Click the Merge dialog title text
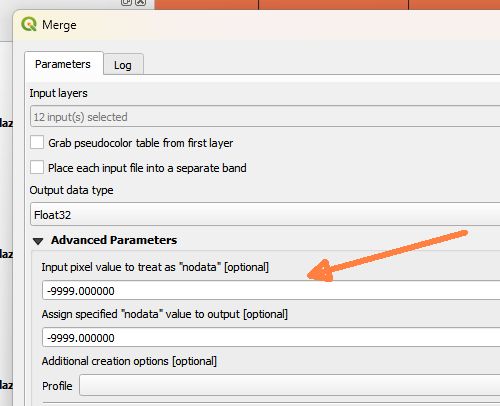 (59, 25)
